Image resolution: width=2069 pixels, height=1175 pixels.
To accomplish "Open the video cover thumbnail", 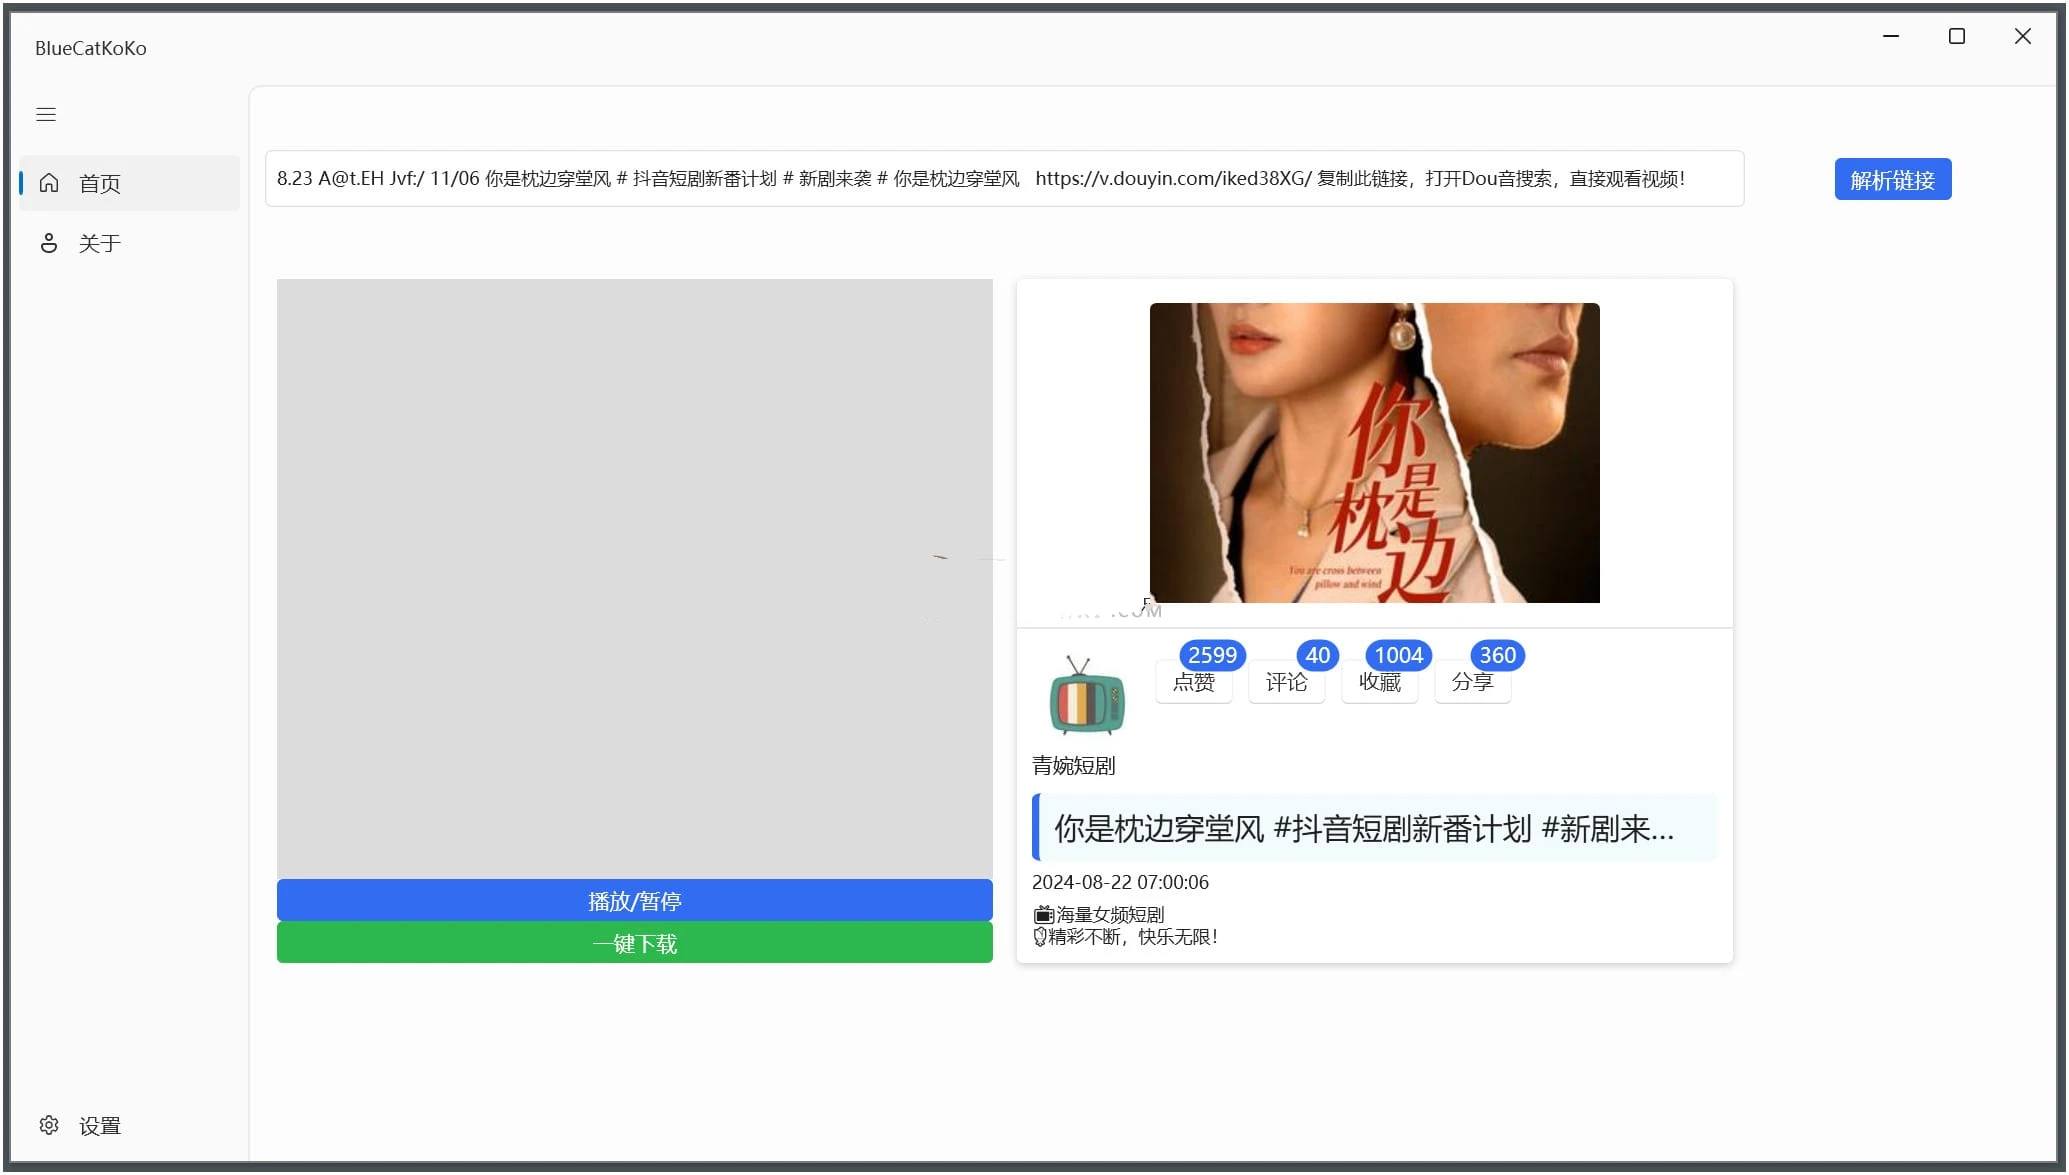I will [x=1374, y=452].
